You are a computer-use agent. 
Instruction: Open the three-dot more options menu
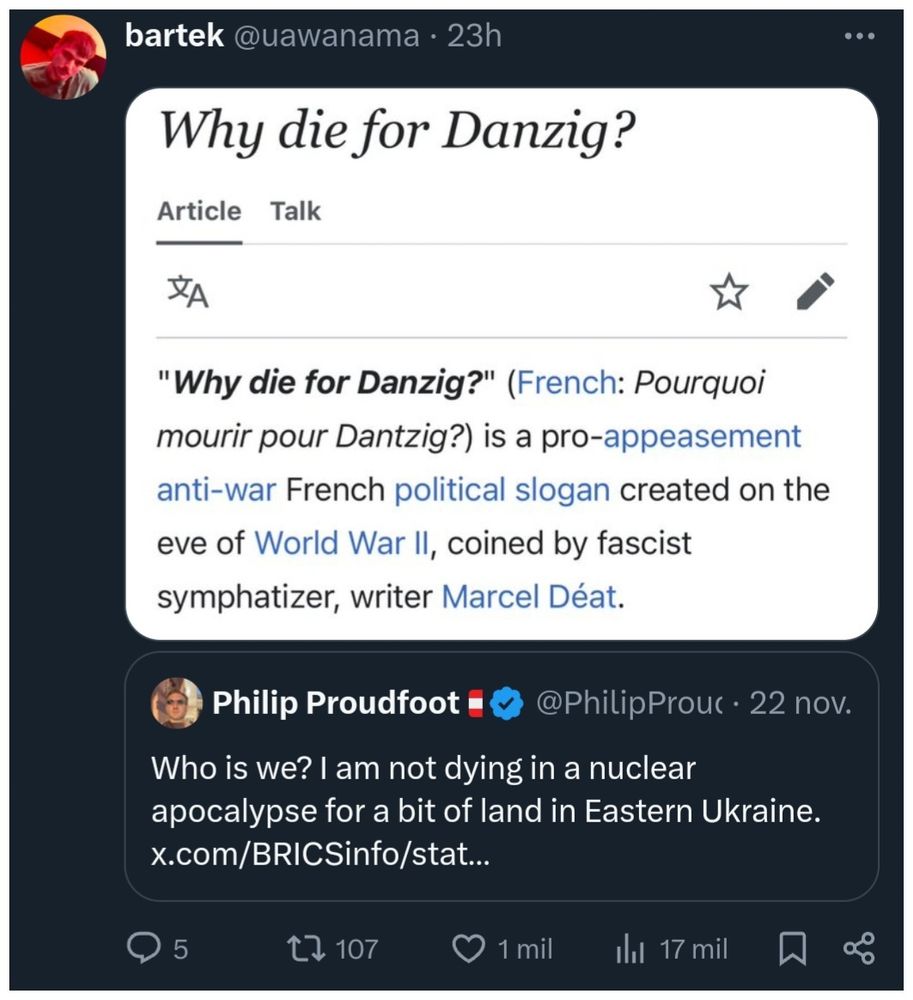tap(859, 37)
